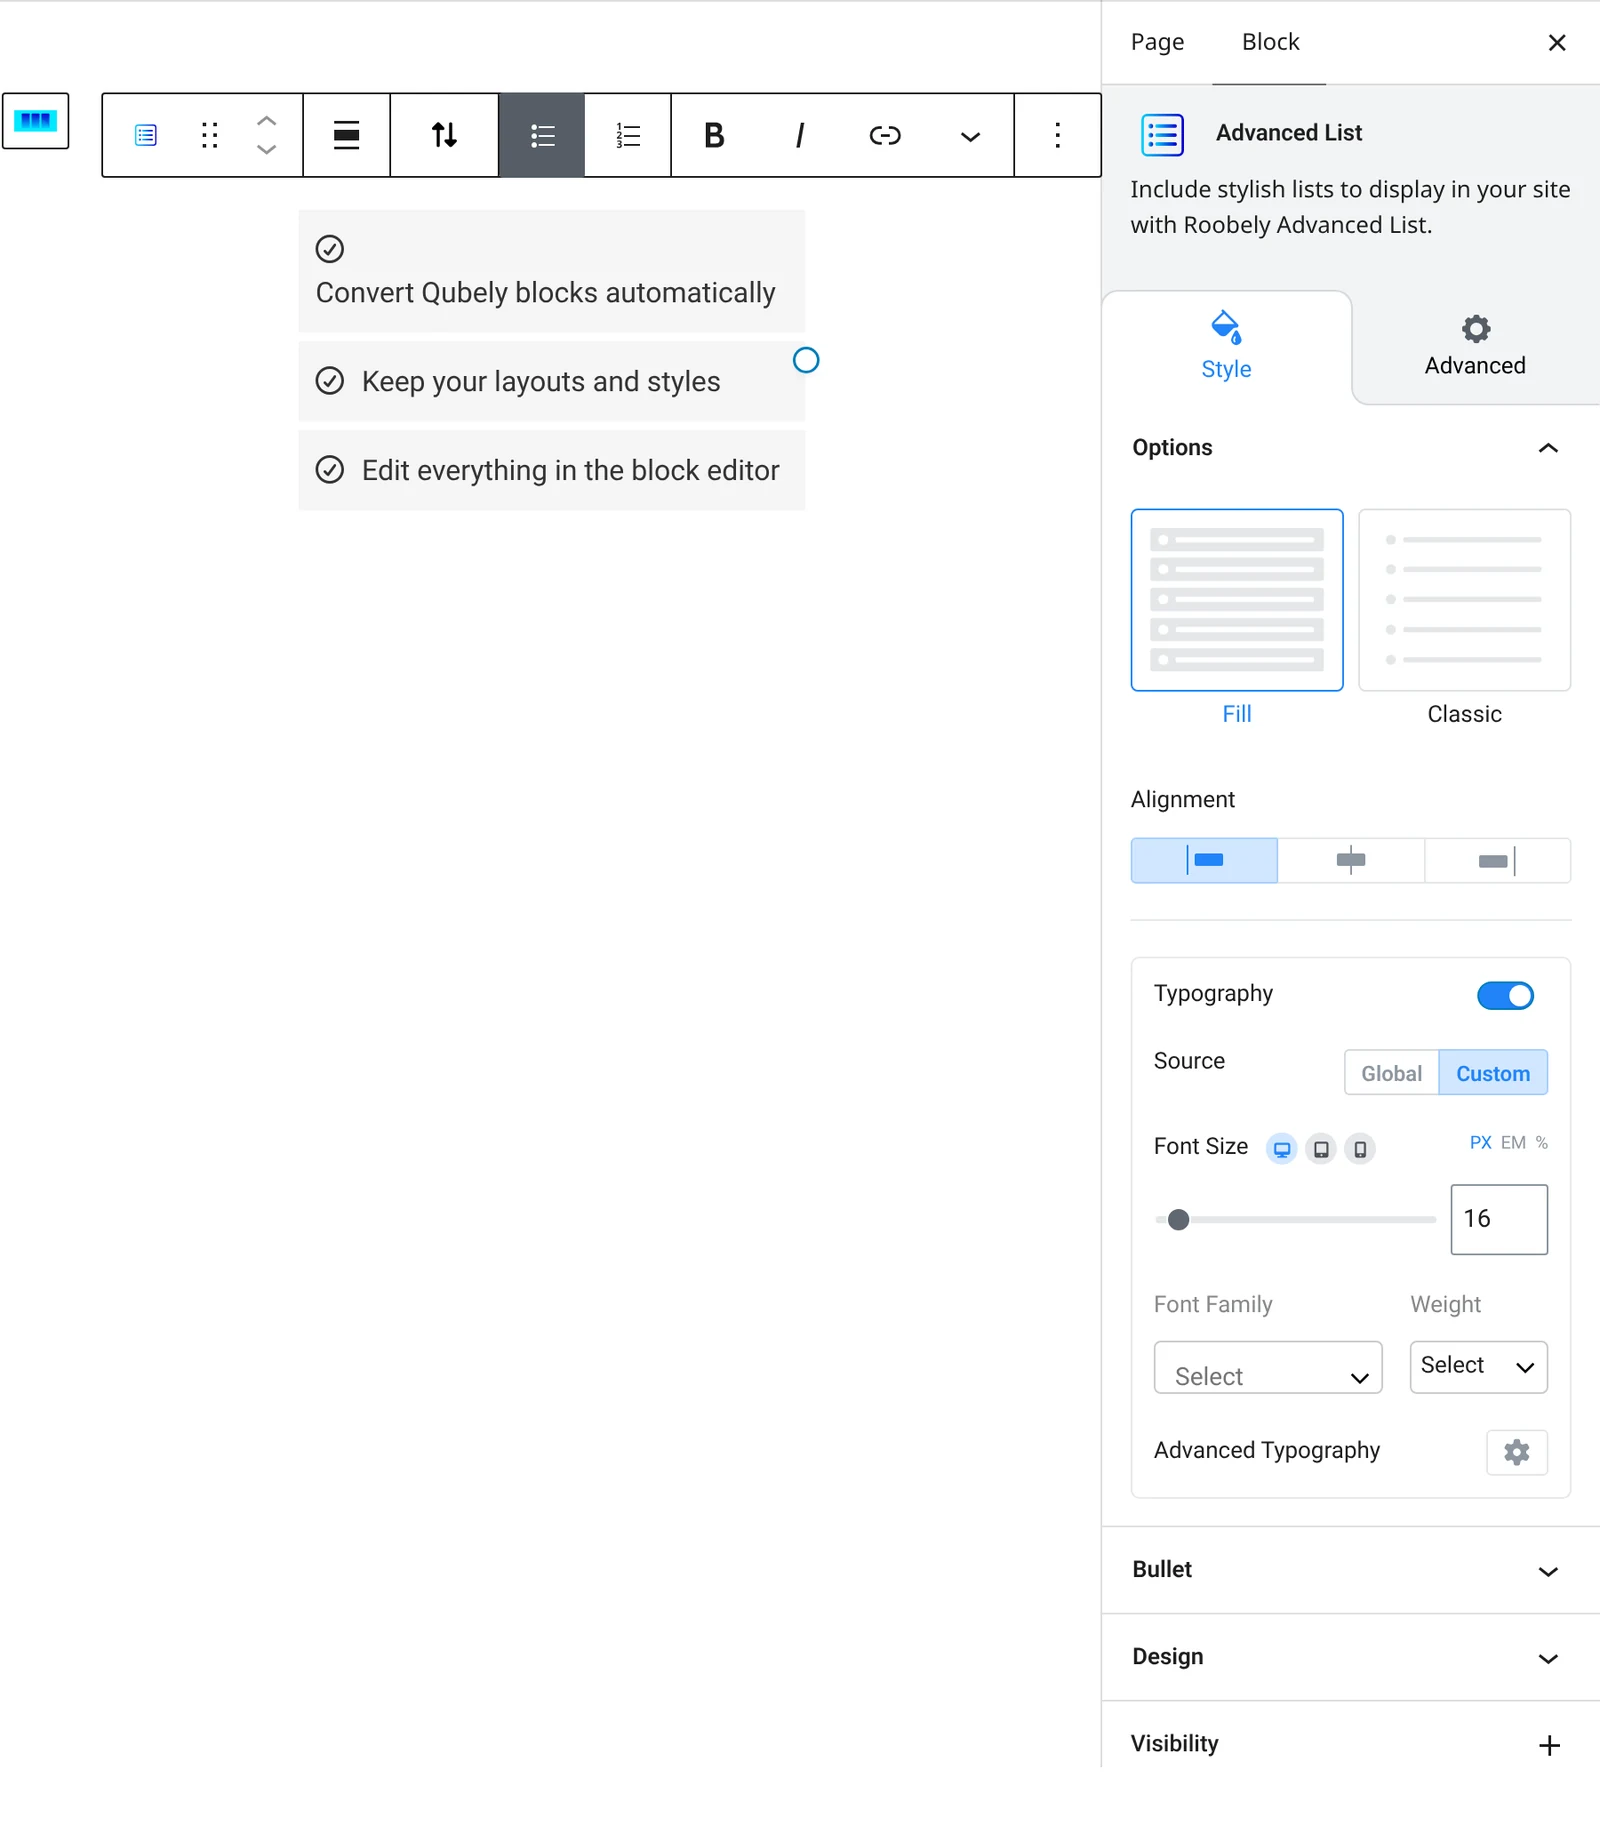Set alignment to right
The image size is (1600, 1826).
1497,860
